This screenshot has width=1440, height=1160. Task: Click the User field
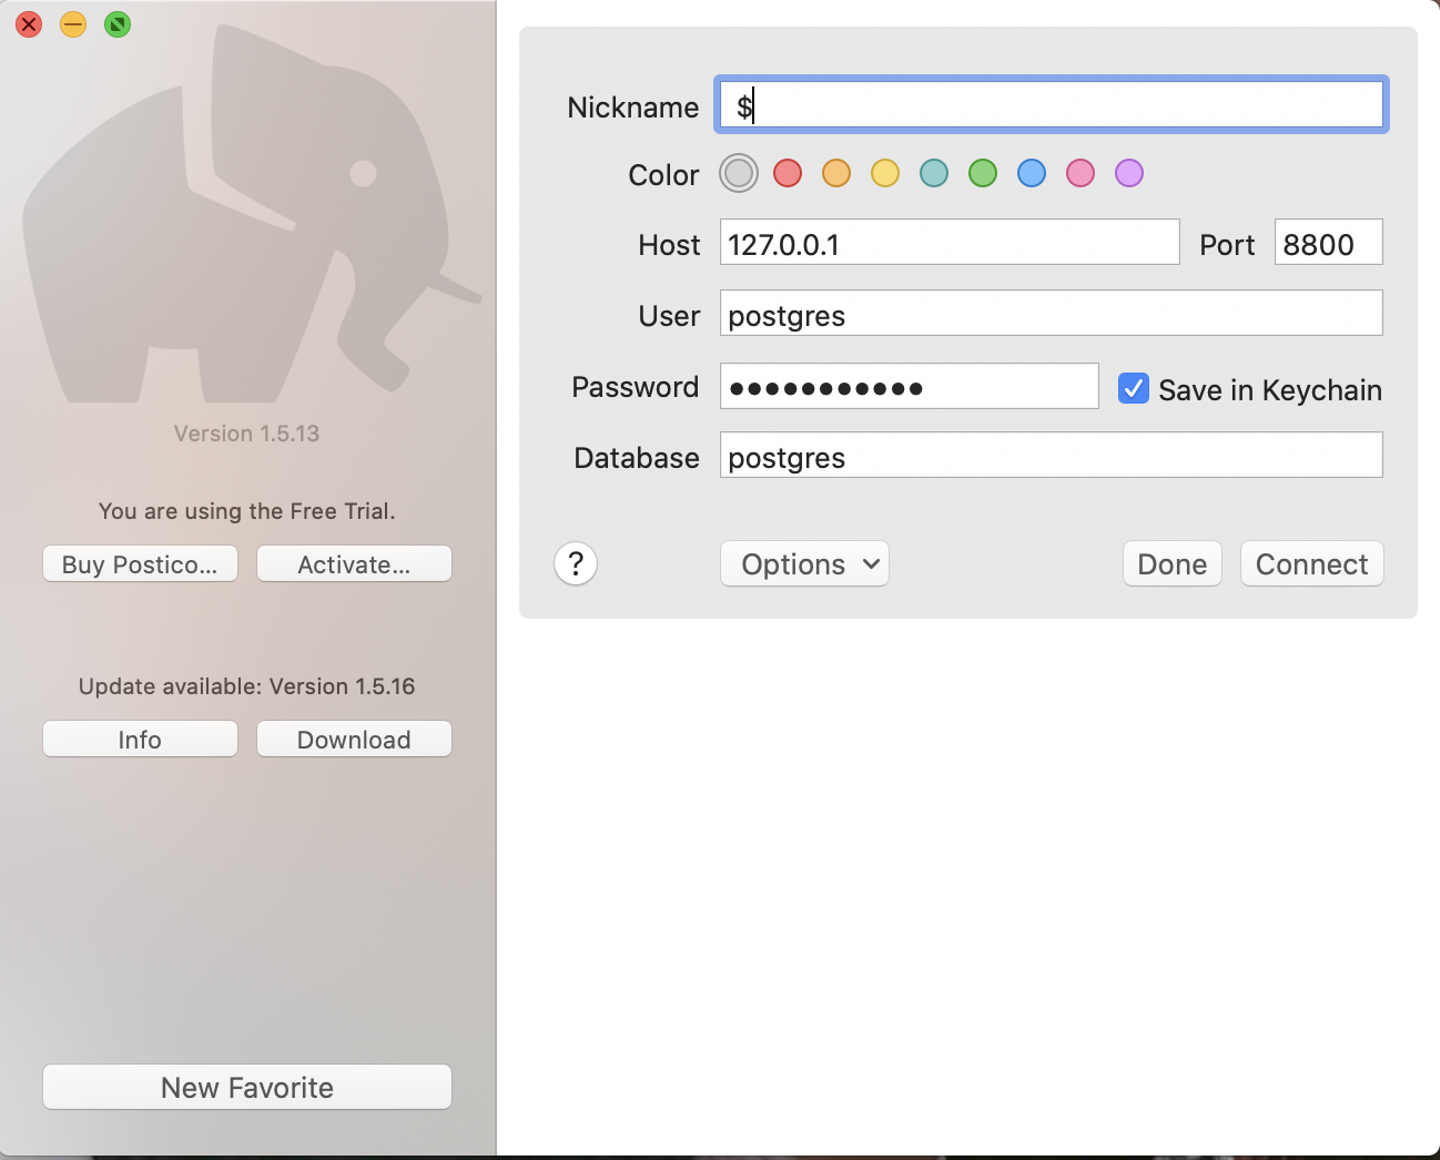coord(1051,313)
